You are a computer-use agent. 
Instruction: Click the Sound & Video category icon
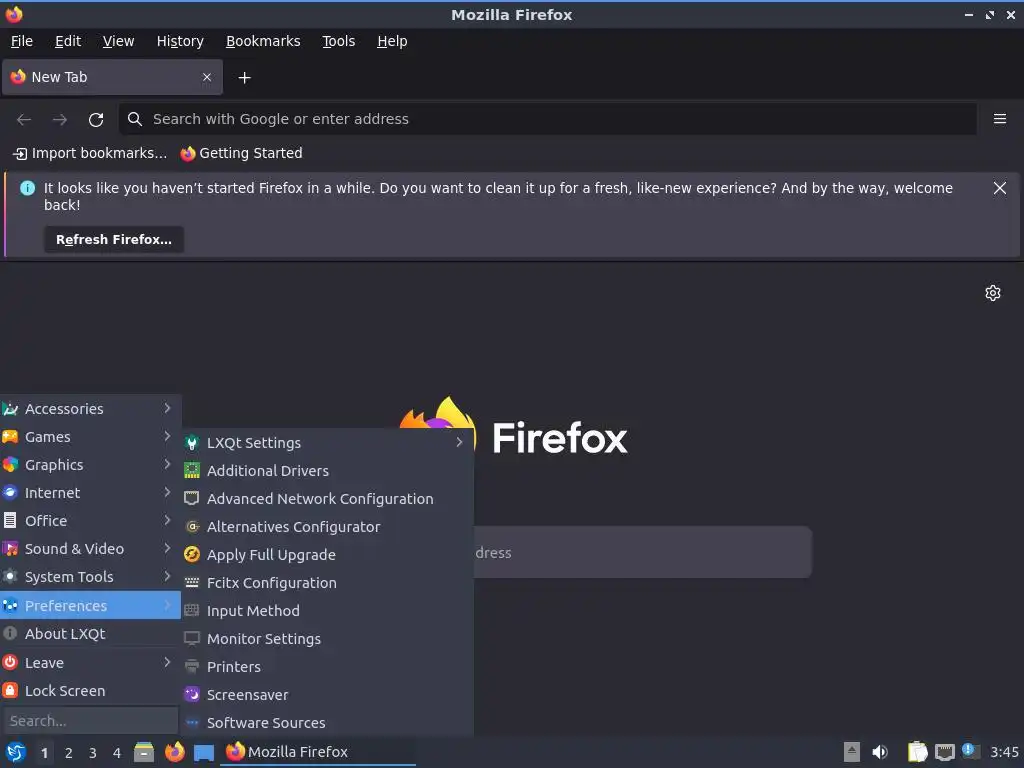(10, 549)
